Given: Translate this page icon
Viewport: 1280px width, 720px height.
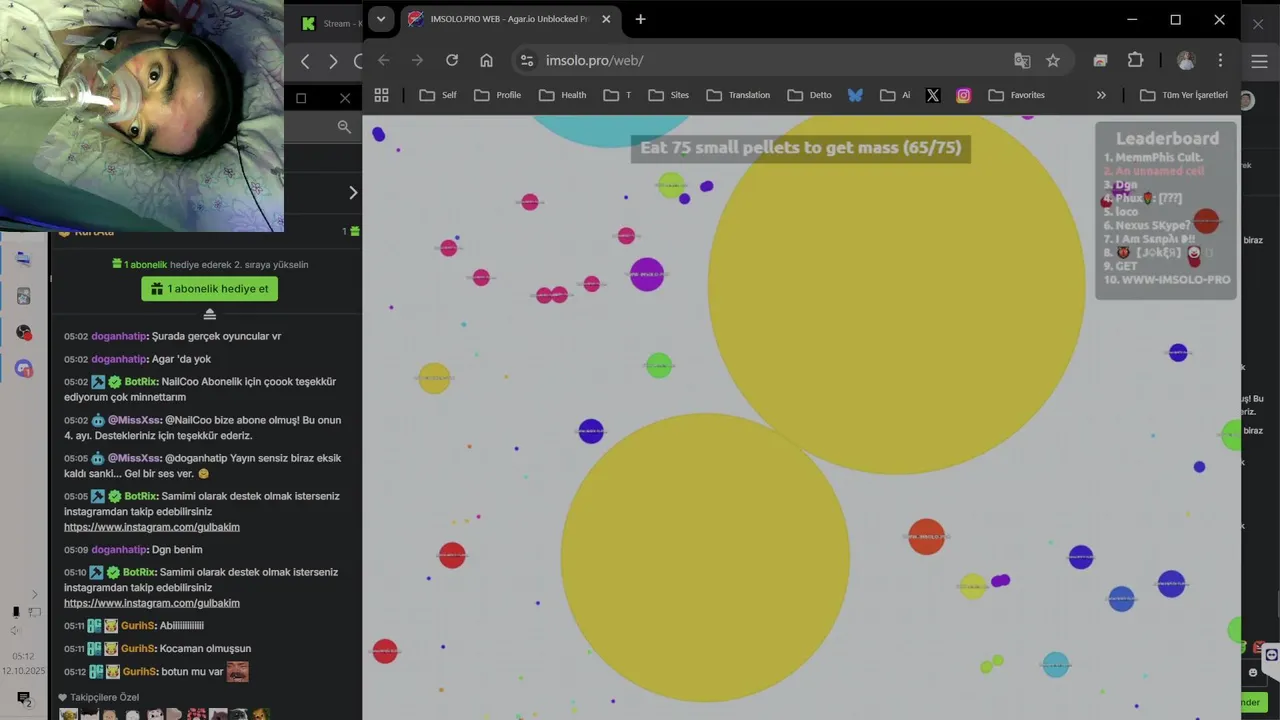Looking at the screenshot, I should point(1022,60).
